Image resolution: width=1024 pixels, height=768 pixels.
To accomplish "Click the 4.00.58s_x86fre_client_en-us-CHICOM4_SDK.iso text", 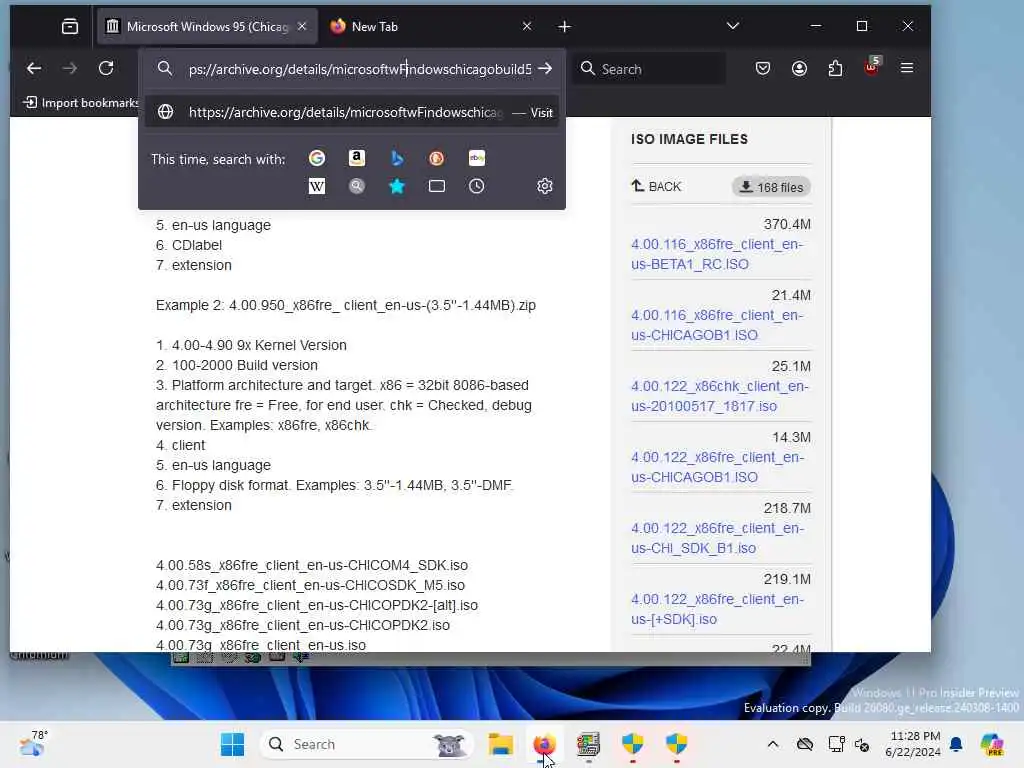I will pyautogui.click(x=312, y=565).
